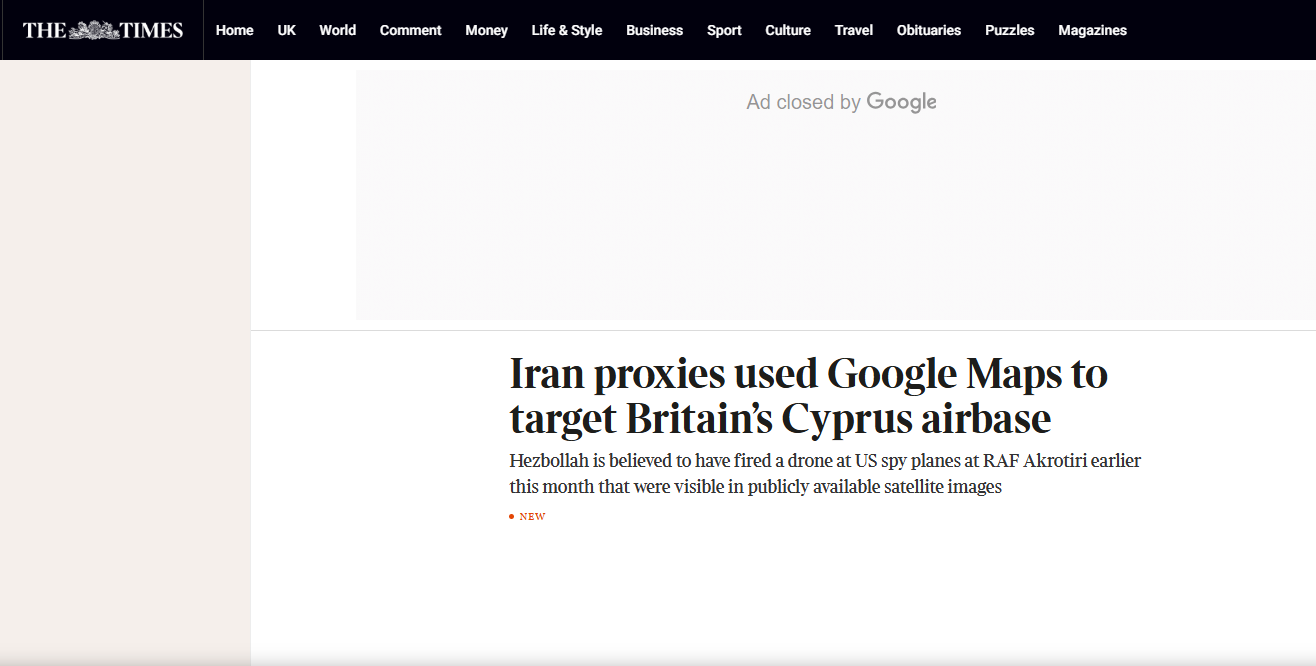Image resolution: width=1316 pixels, height=666 pixels.
Task: Go to the Puzzles section
Action: 1009,30
